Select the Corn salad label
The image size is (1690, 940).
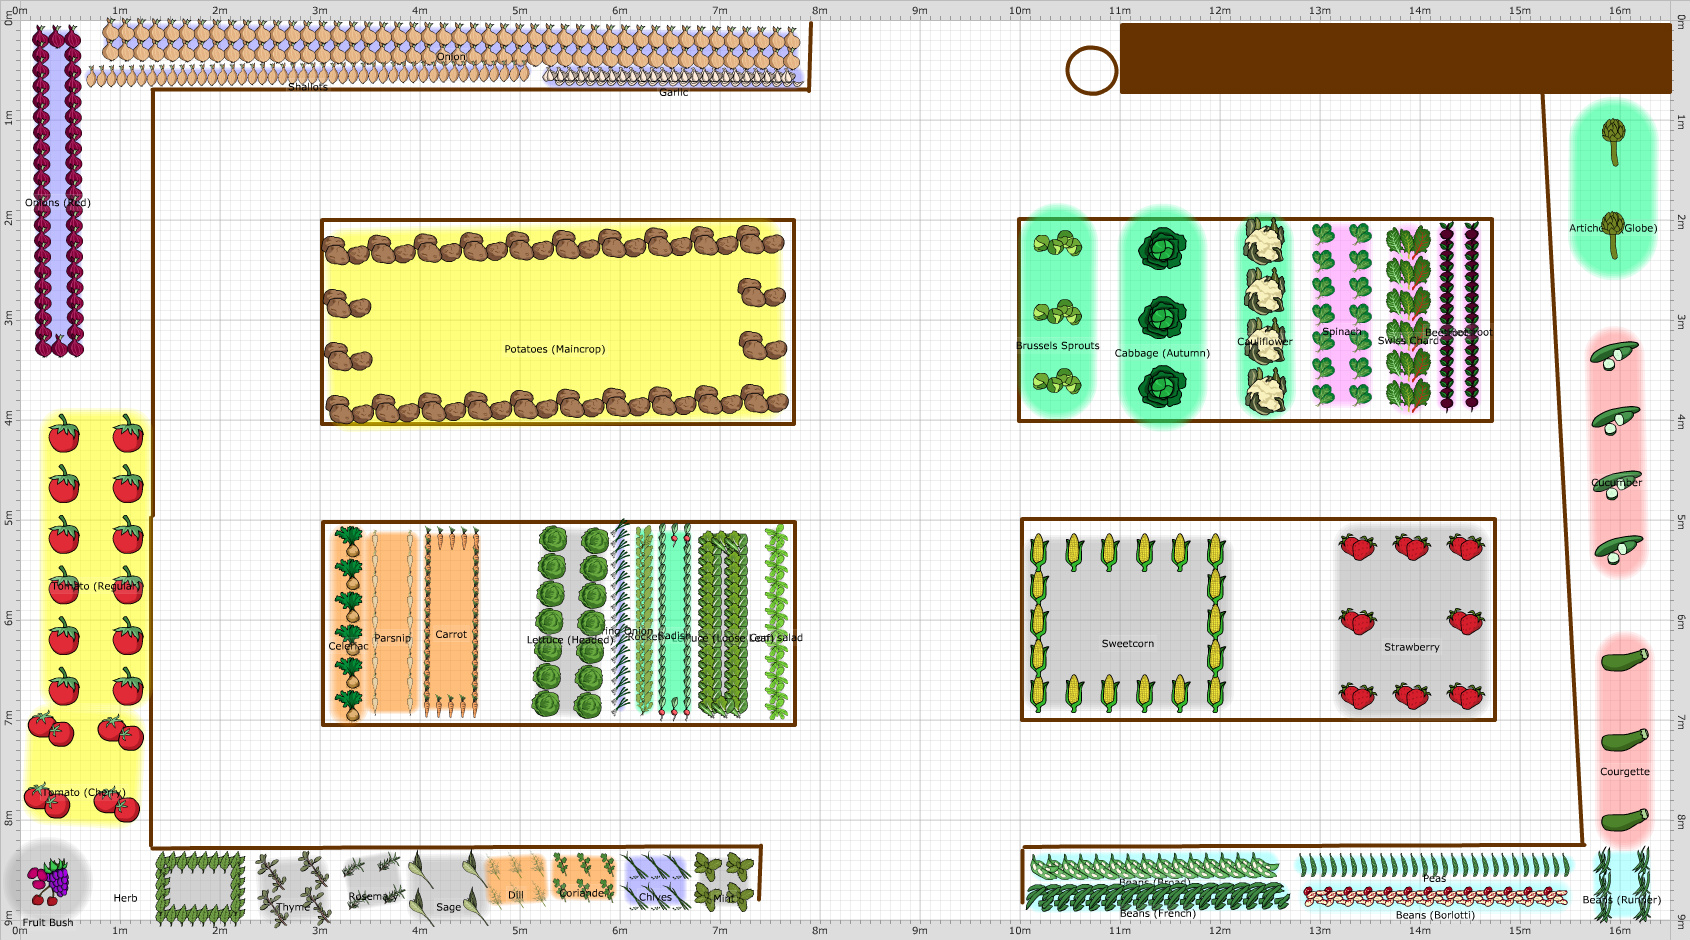[x=776, y=637]
